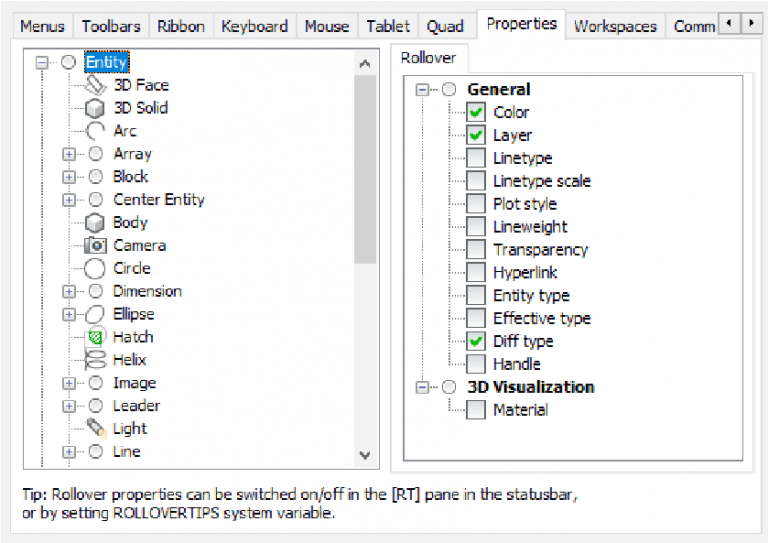Collapse the 3D Visualization group
768x543 pixels.
tap(422, 387)
